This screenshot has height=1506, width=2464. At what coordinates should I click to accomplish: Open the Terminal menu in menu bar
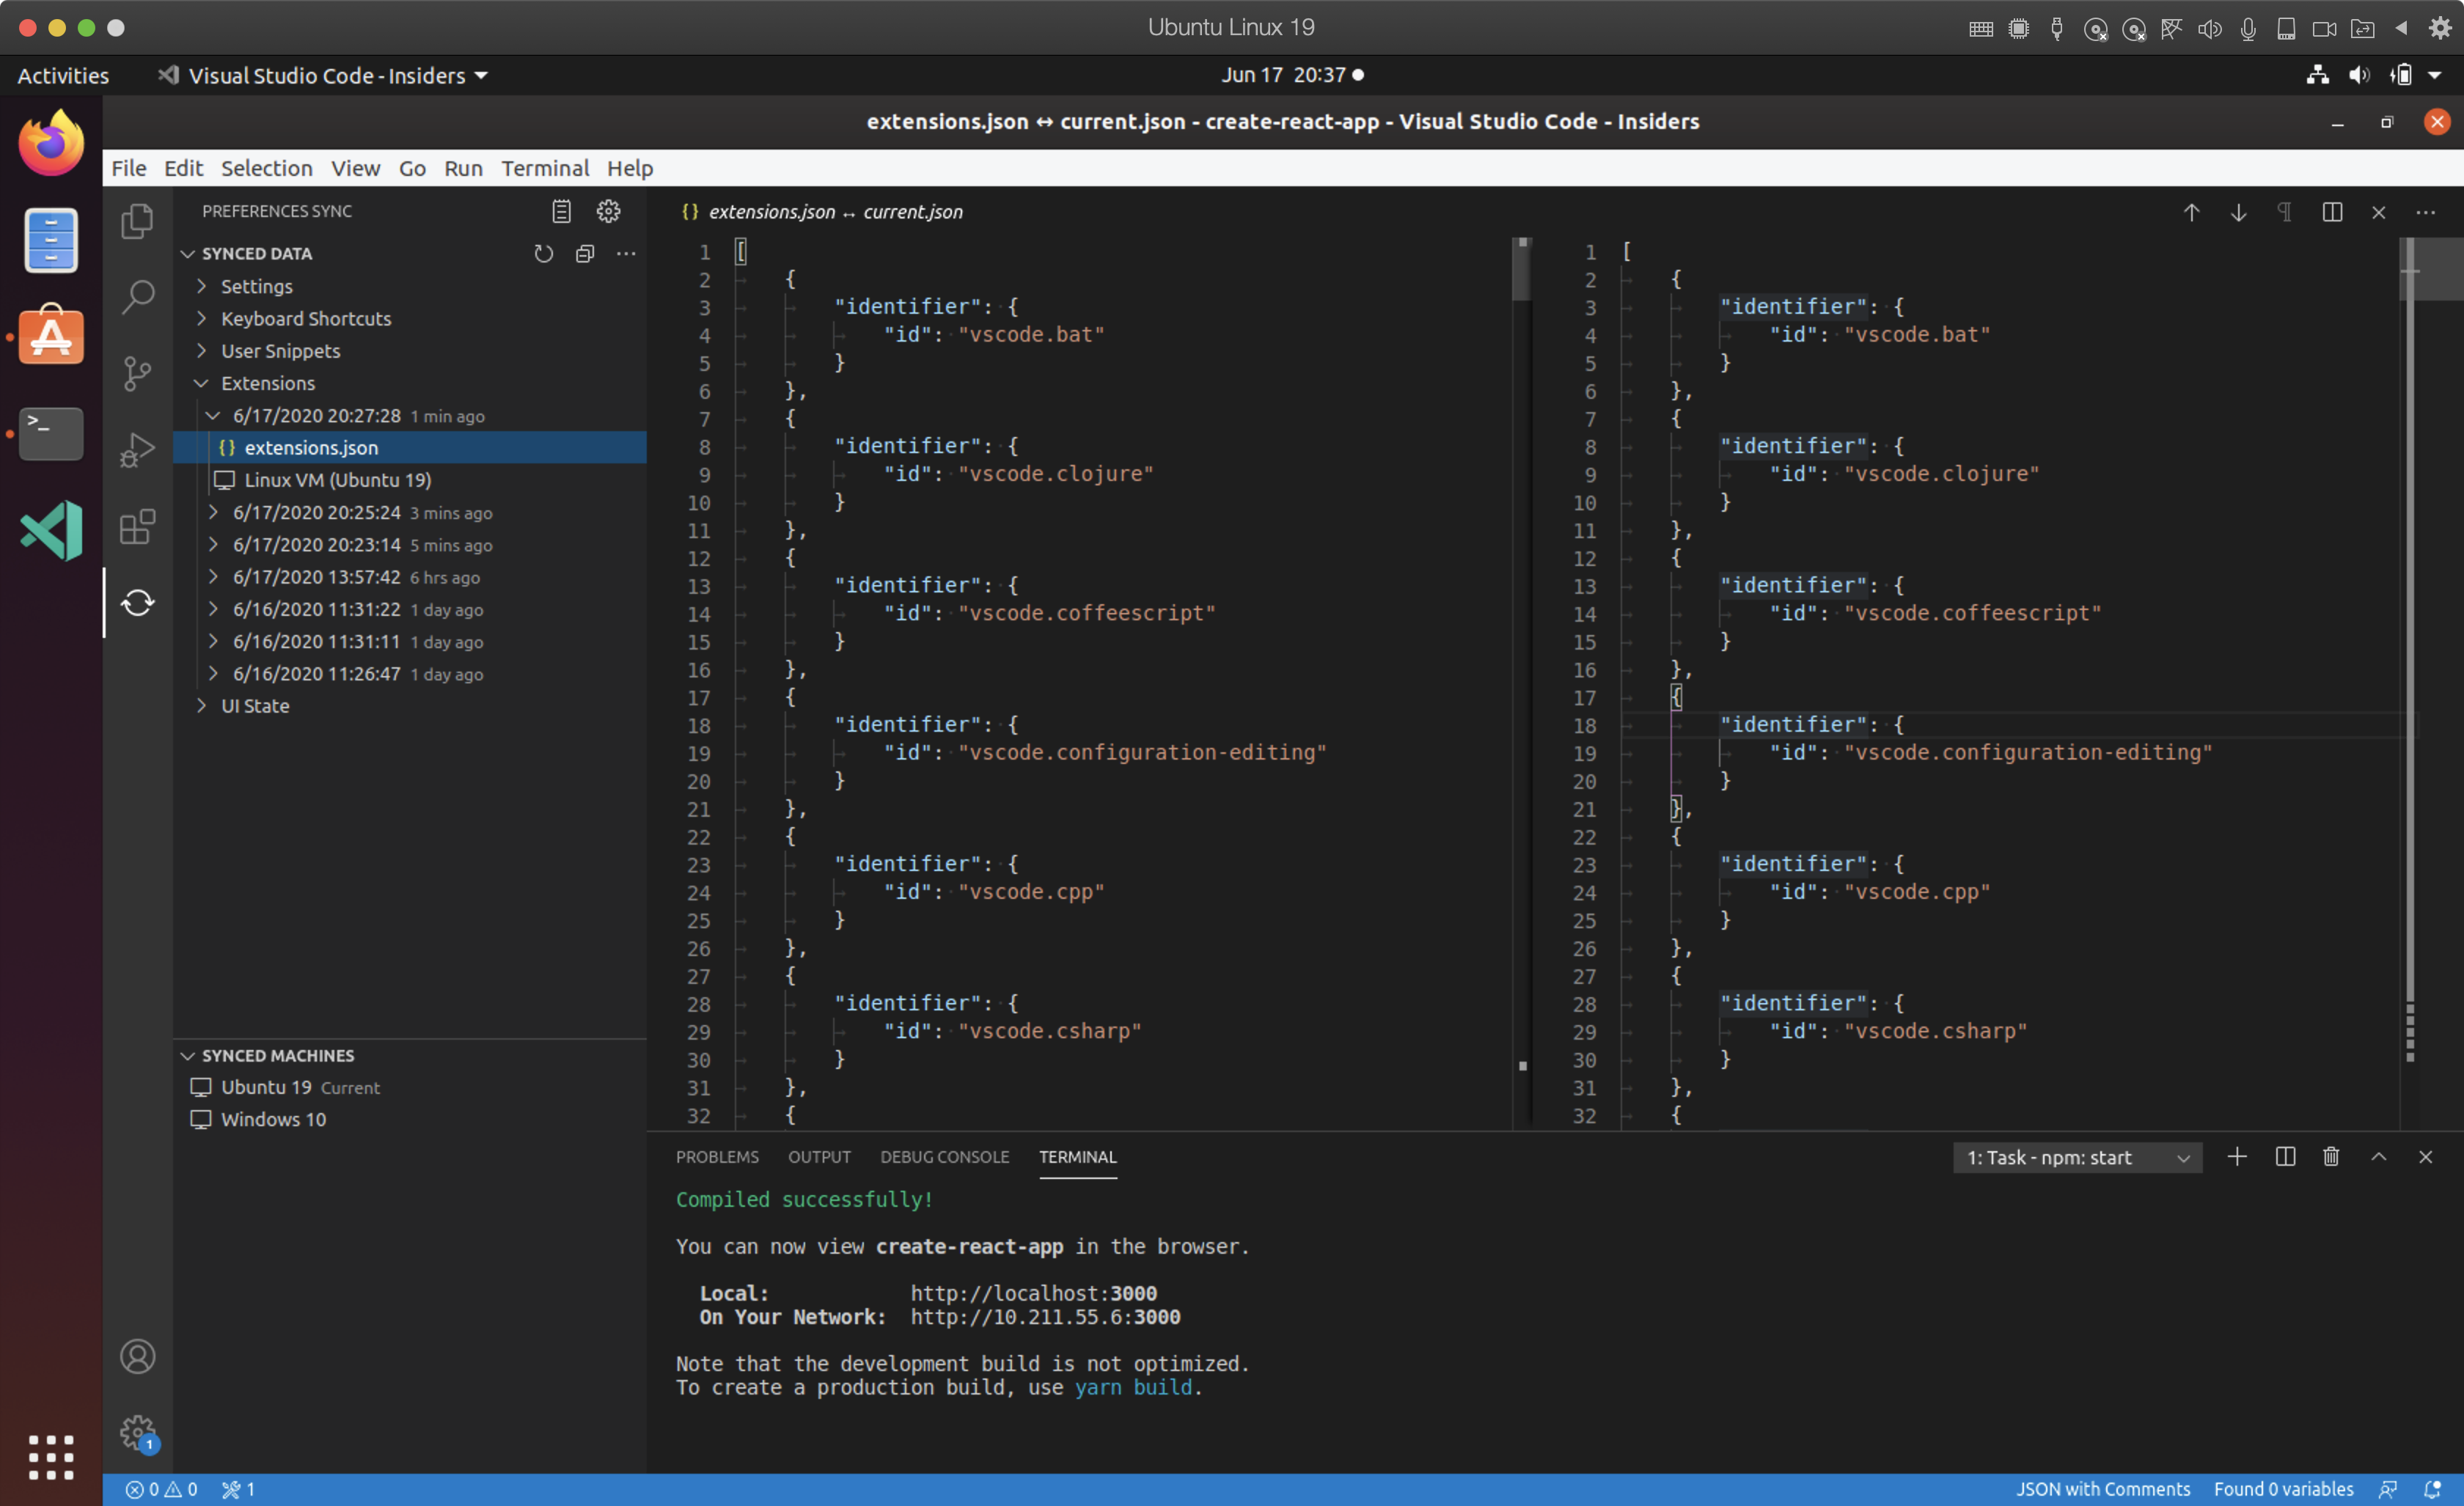coord(545,168)
